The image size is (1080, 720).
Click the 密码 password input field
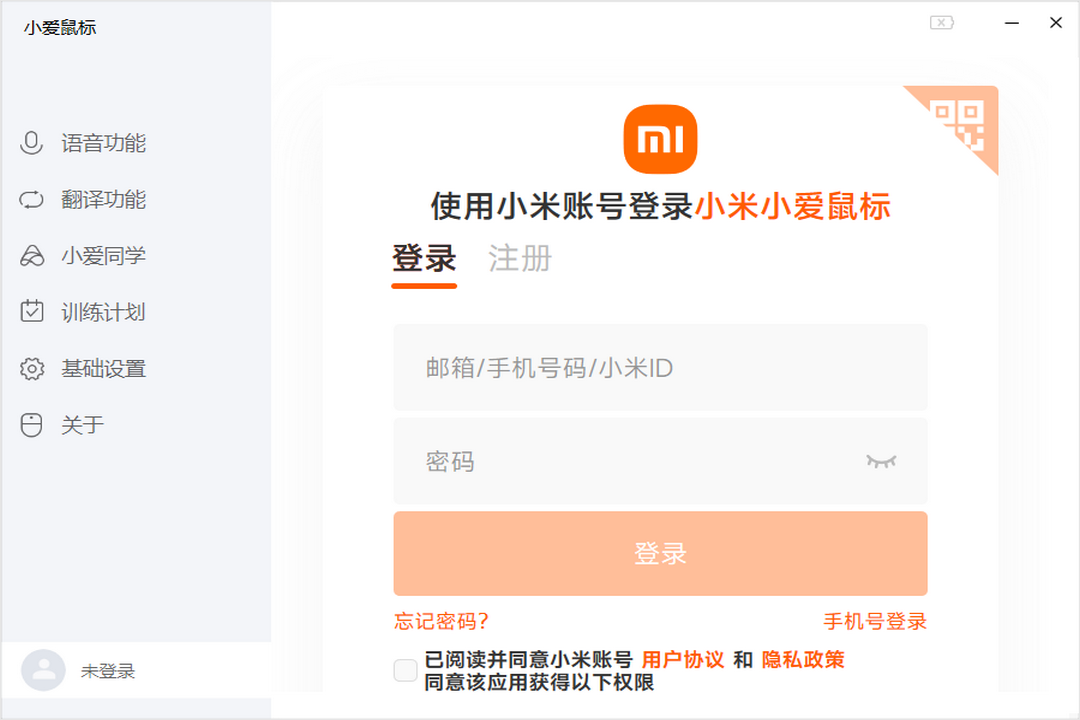[660, 462]
